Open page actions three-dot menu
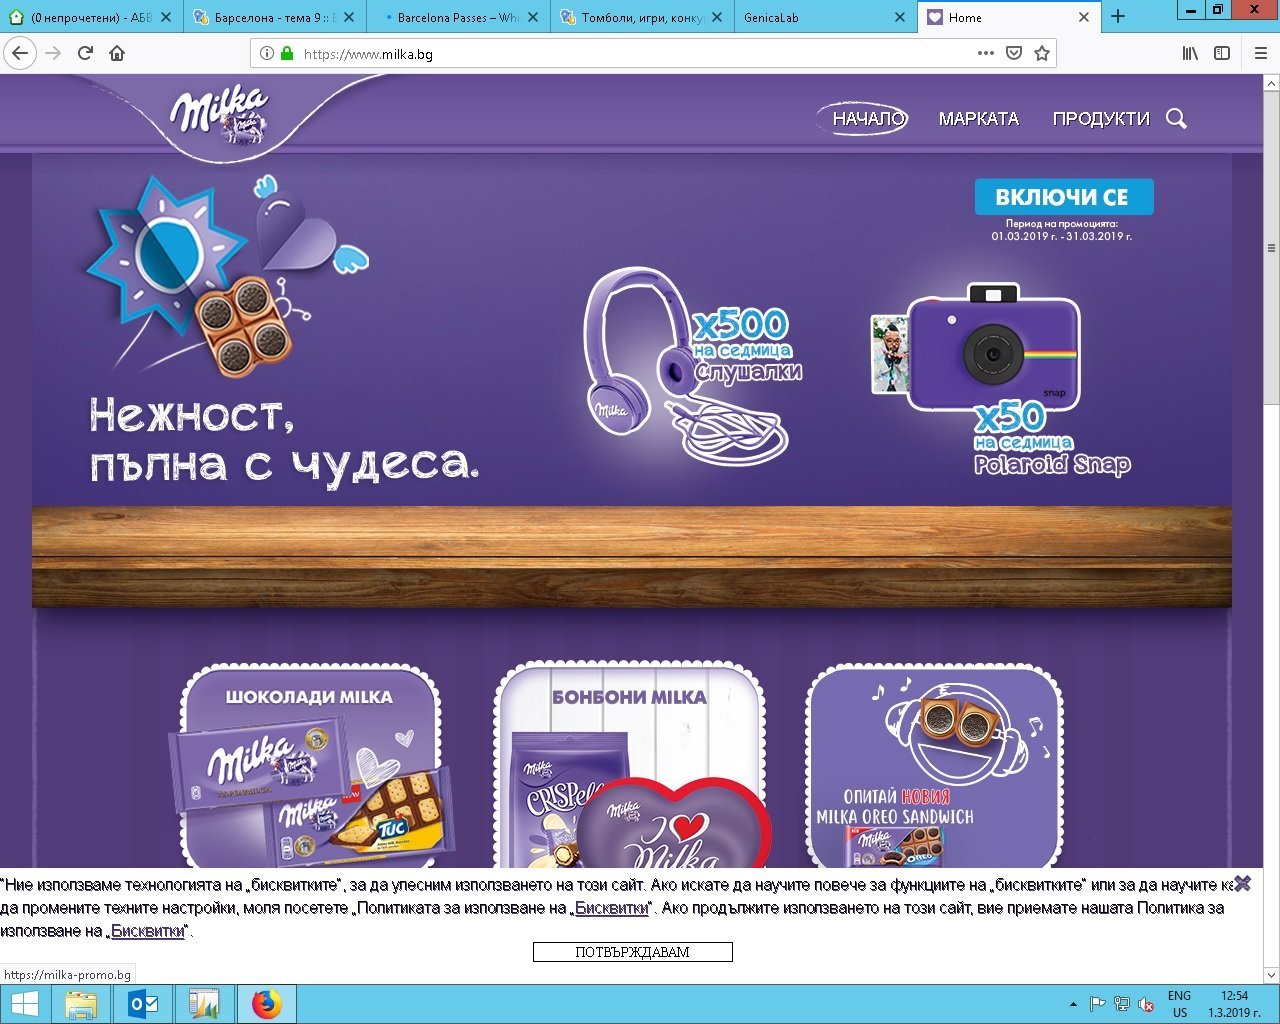 [x=986, y=54]
